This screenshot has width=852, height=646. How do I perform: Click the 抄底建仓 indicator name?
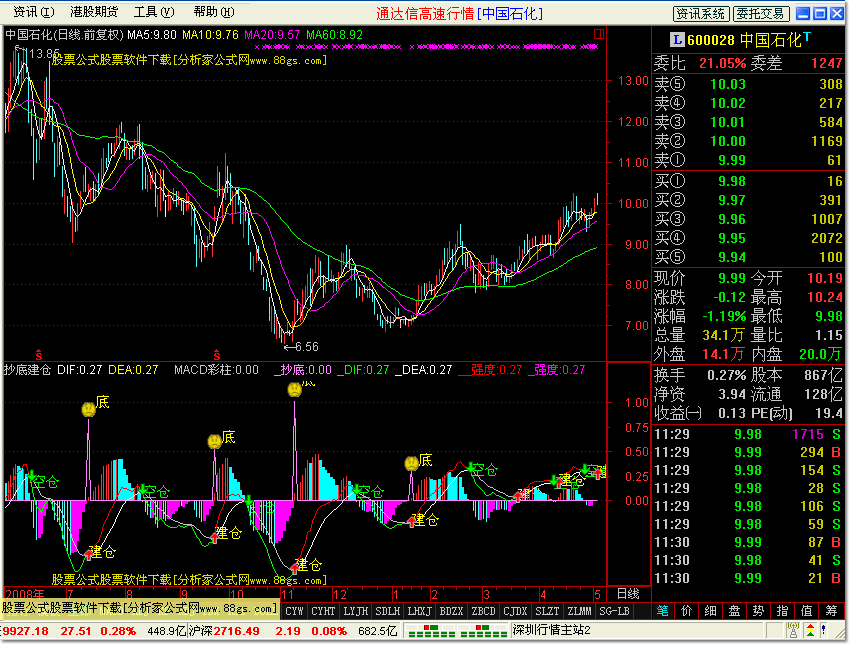28,370
